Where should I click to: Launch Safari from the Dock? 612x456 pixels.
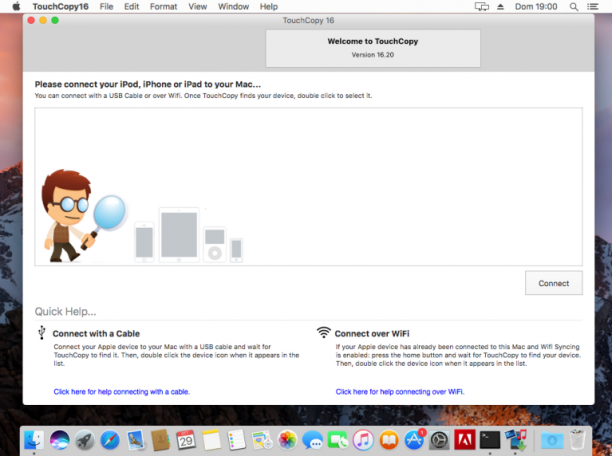point(110,440)
